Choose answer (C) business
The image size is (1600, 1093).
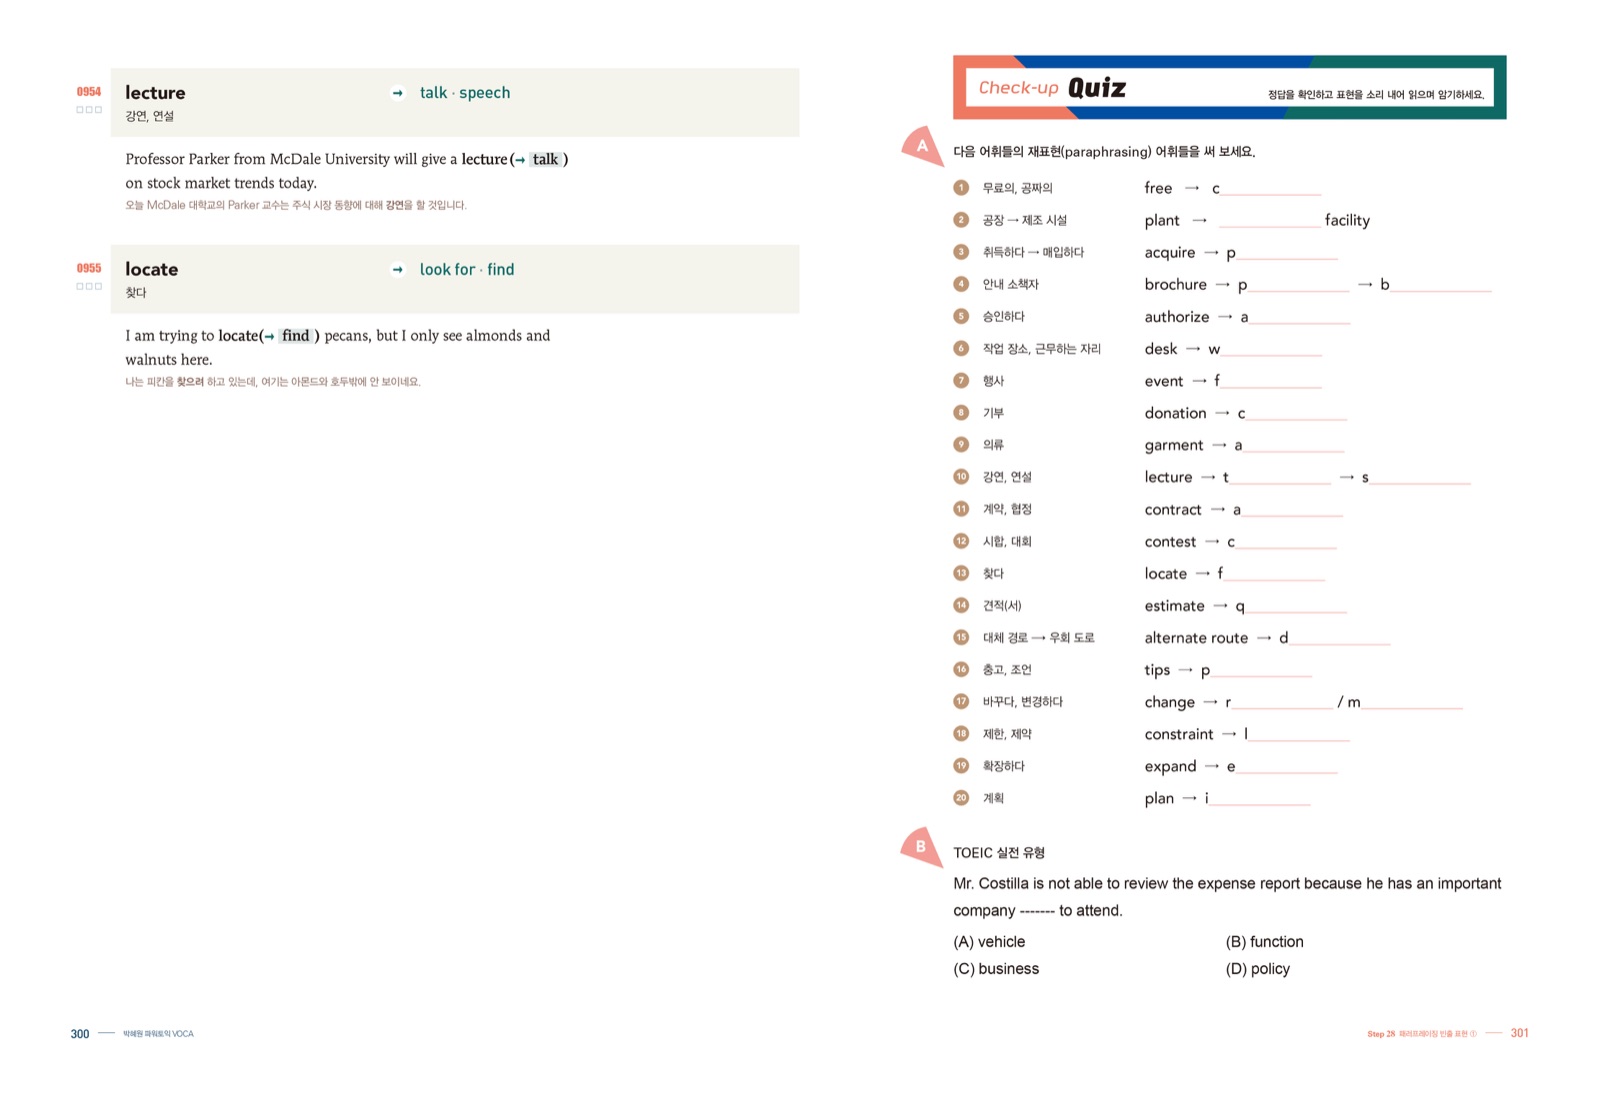click(996, 969)
